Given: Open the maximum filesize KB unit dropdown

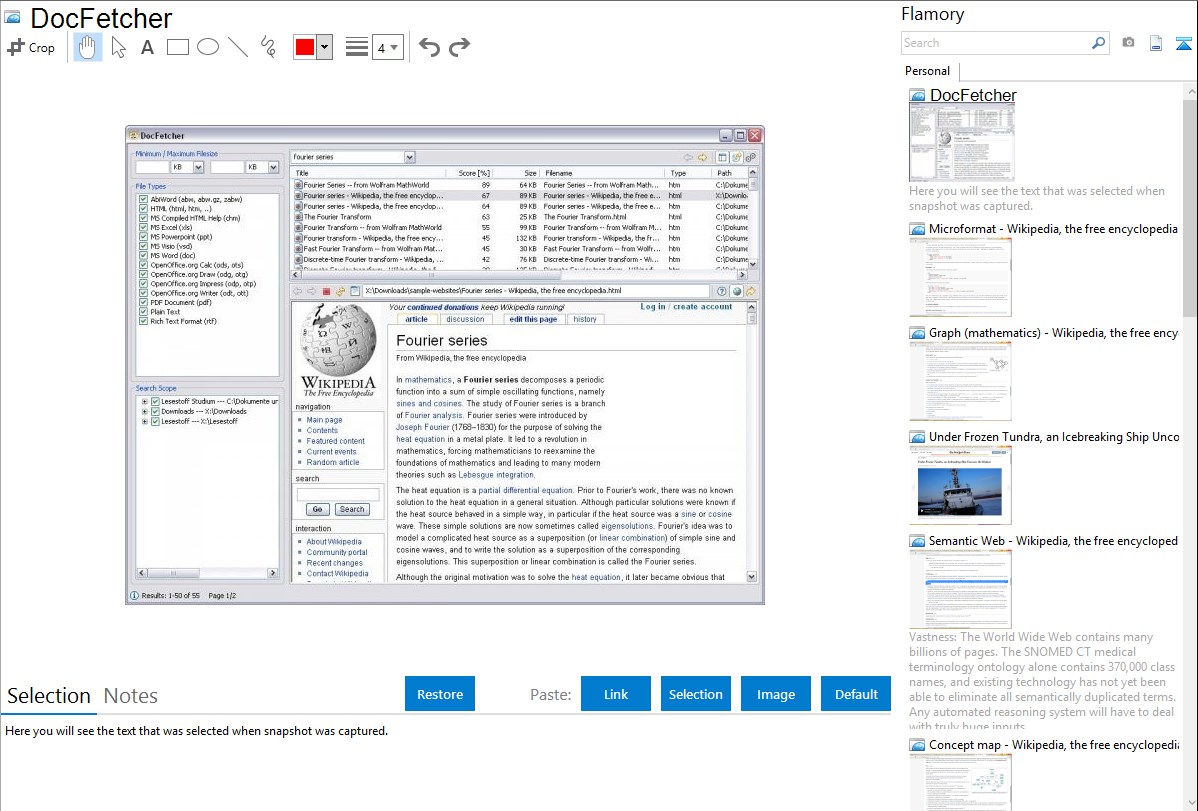Looking at the screenshot, I should (273, 167).
